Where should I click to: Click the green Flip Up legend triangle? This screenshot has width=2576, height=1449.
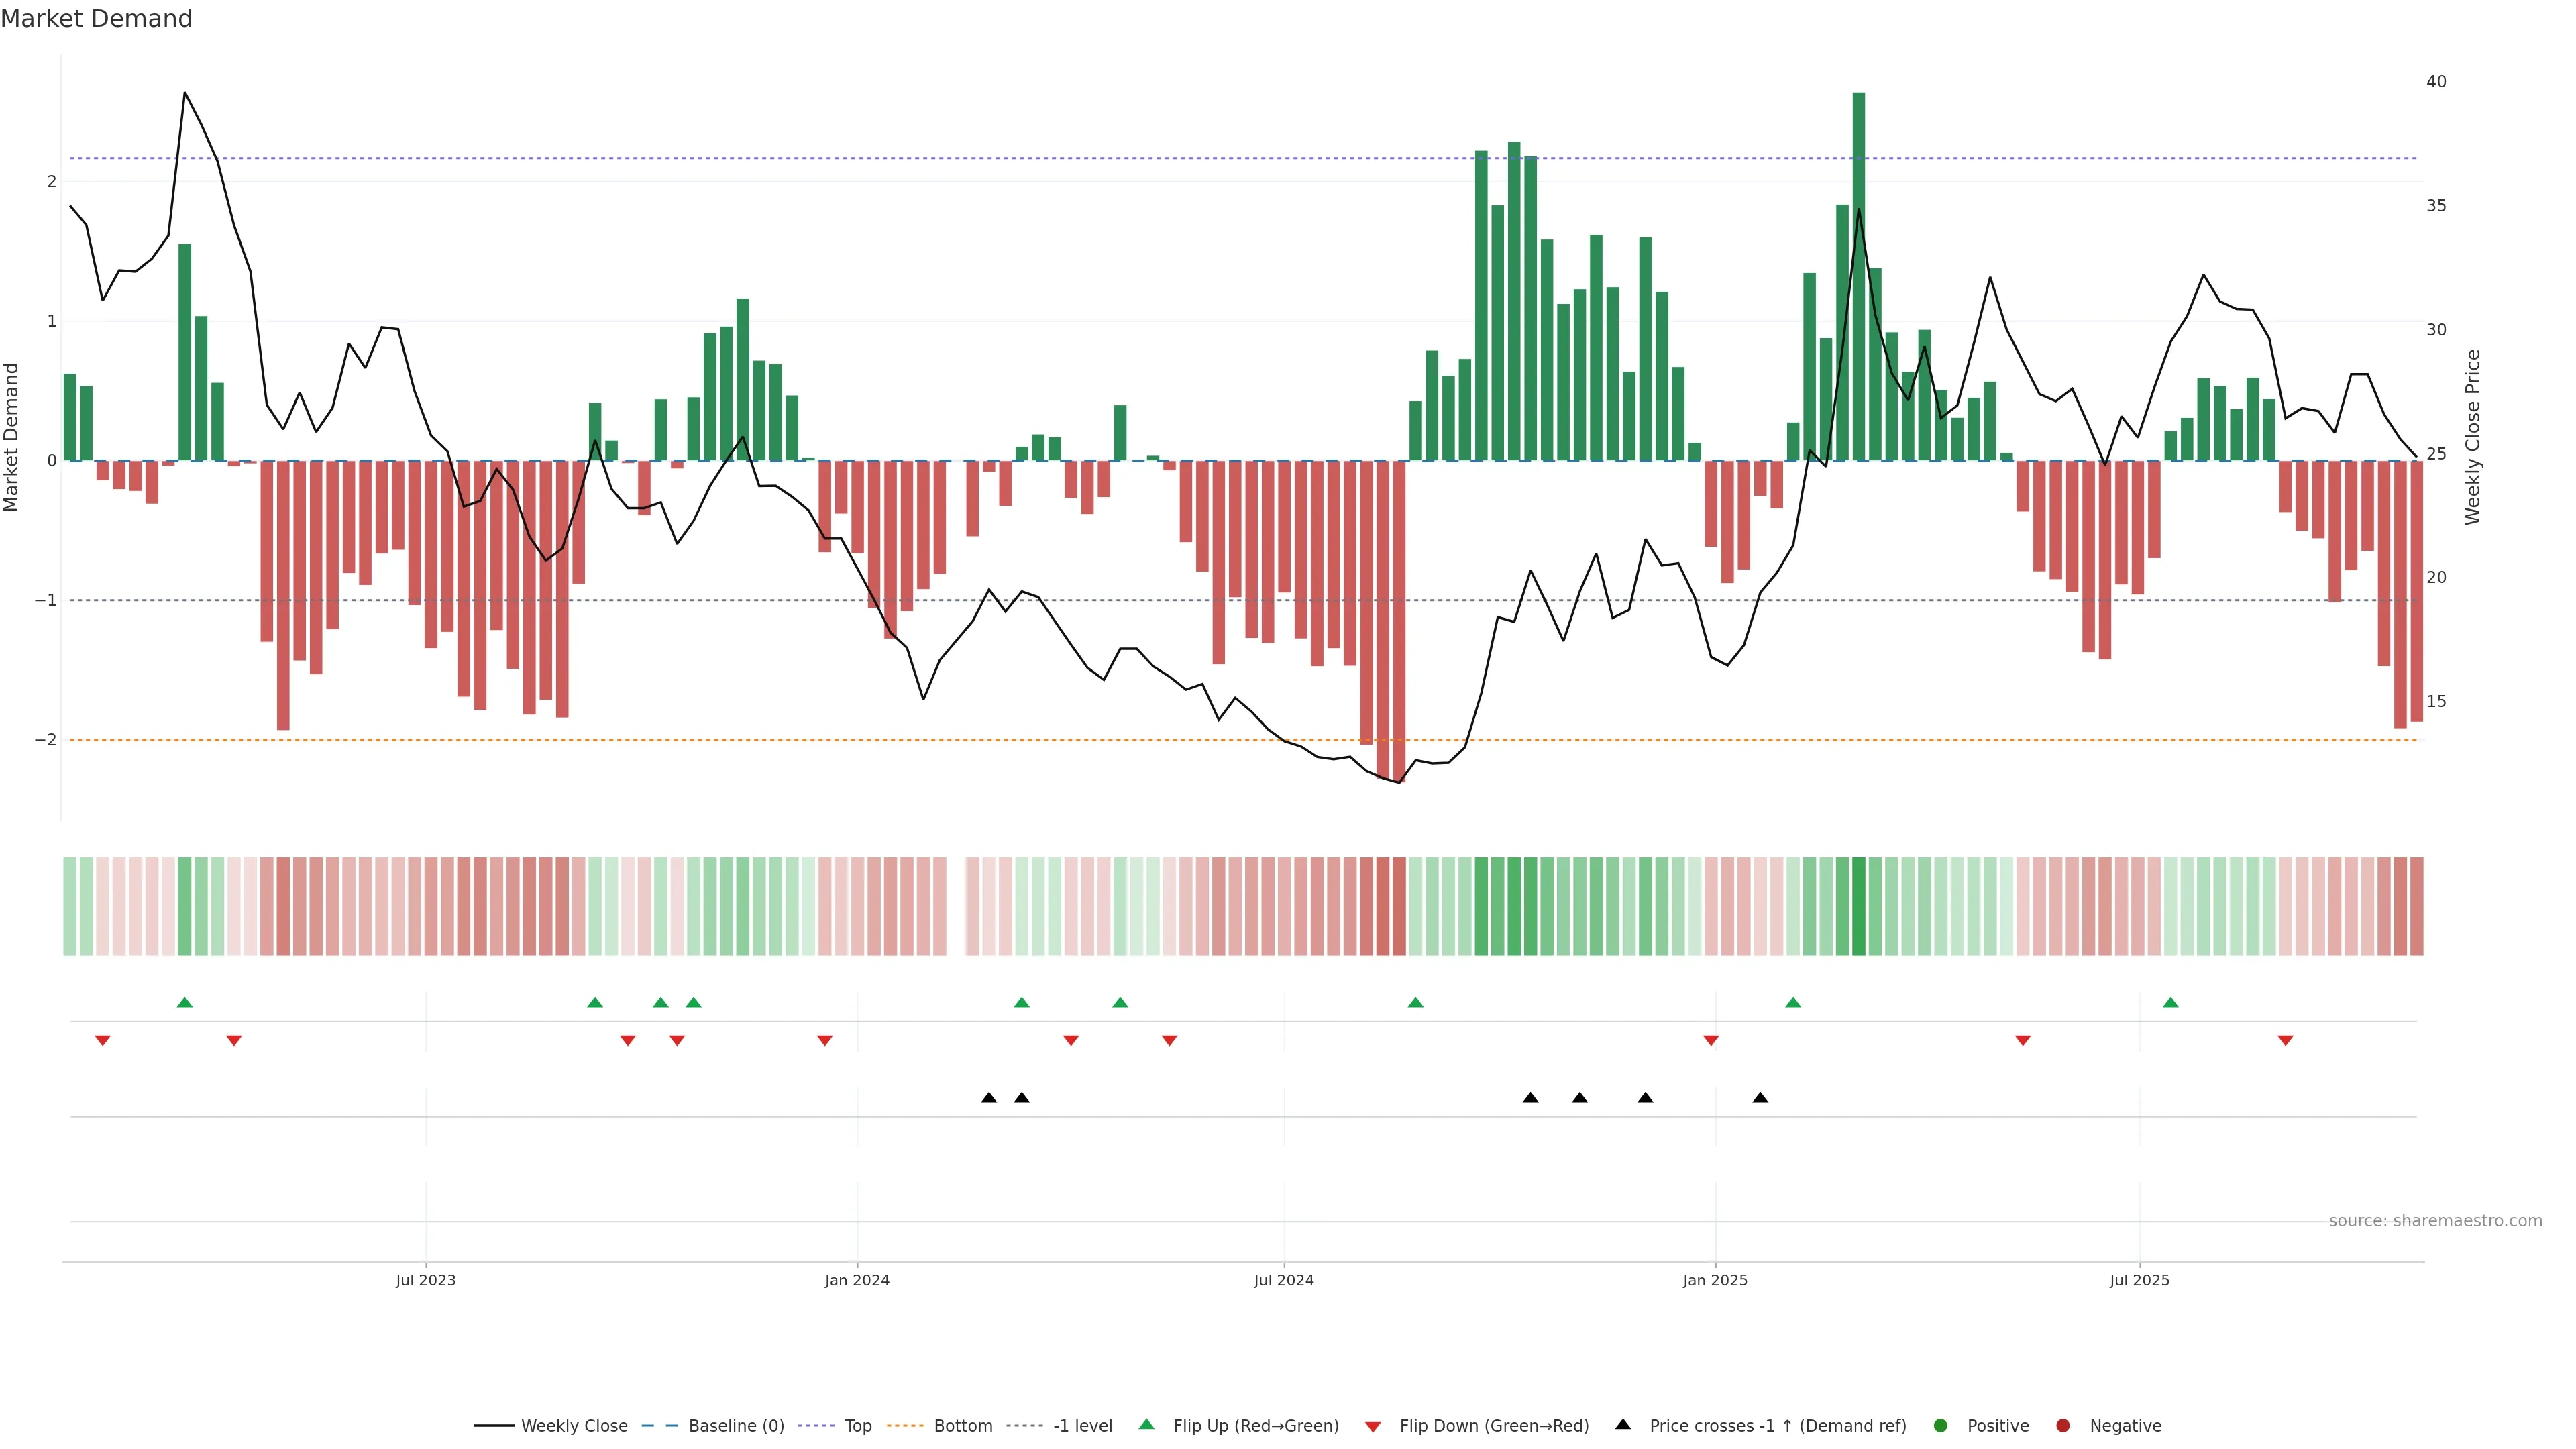point(1146,1425)
